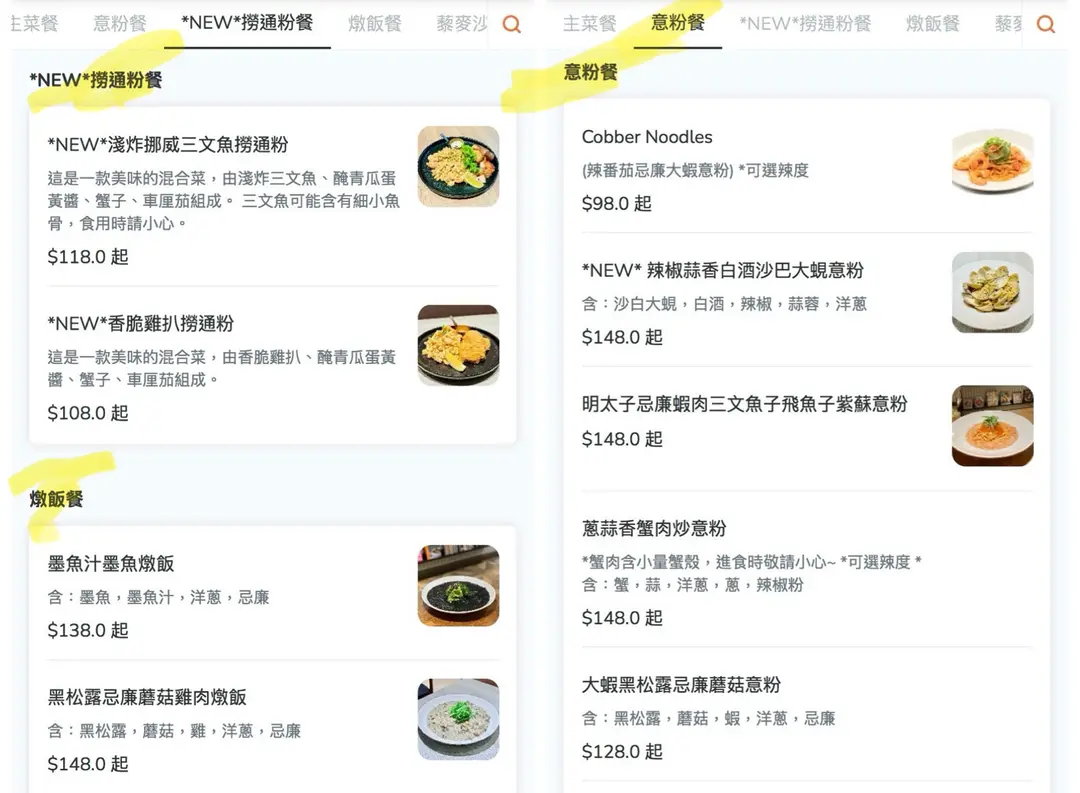This screenshot has width=1080, height=793.
Task: Click the search icon in right menu panel
Action: point(1046,24)
